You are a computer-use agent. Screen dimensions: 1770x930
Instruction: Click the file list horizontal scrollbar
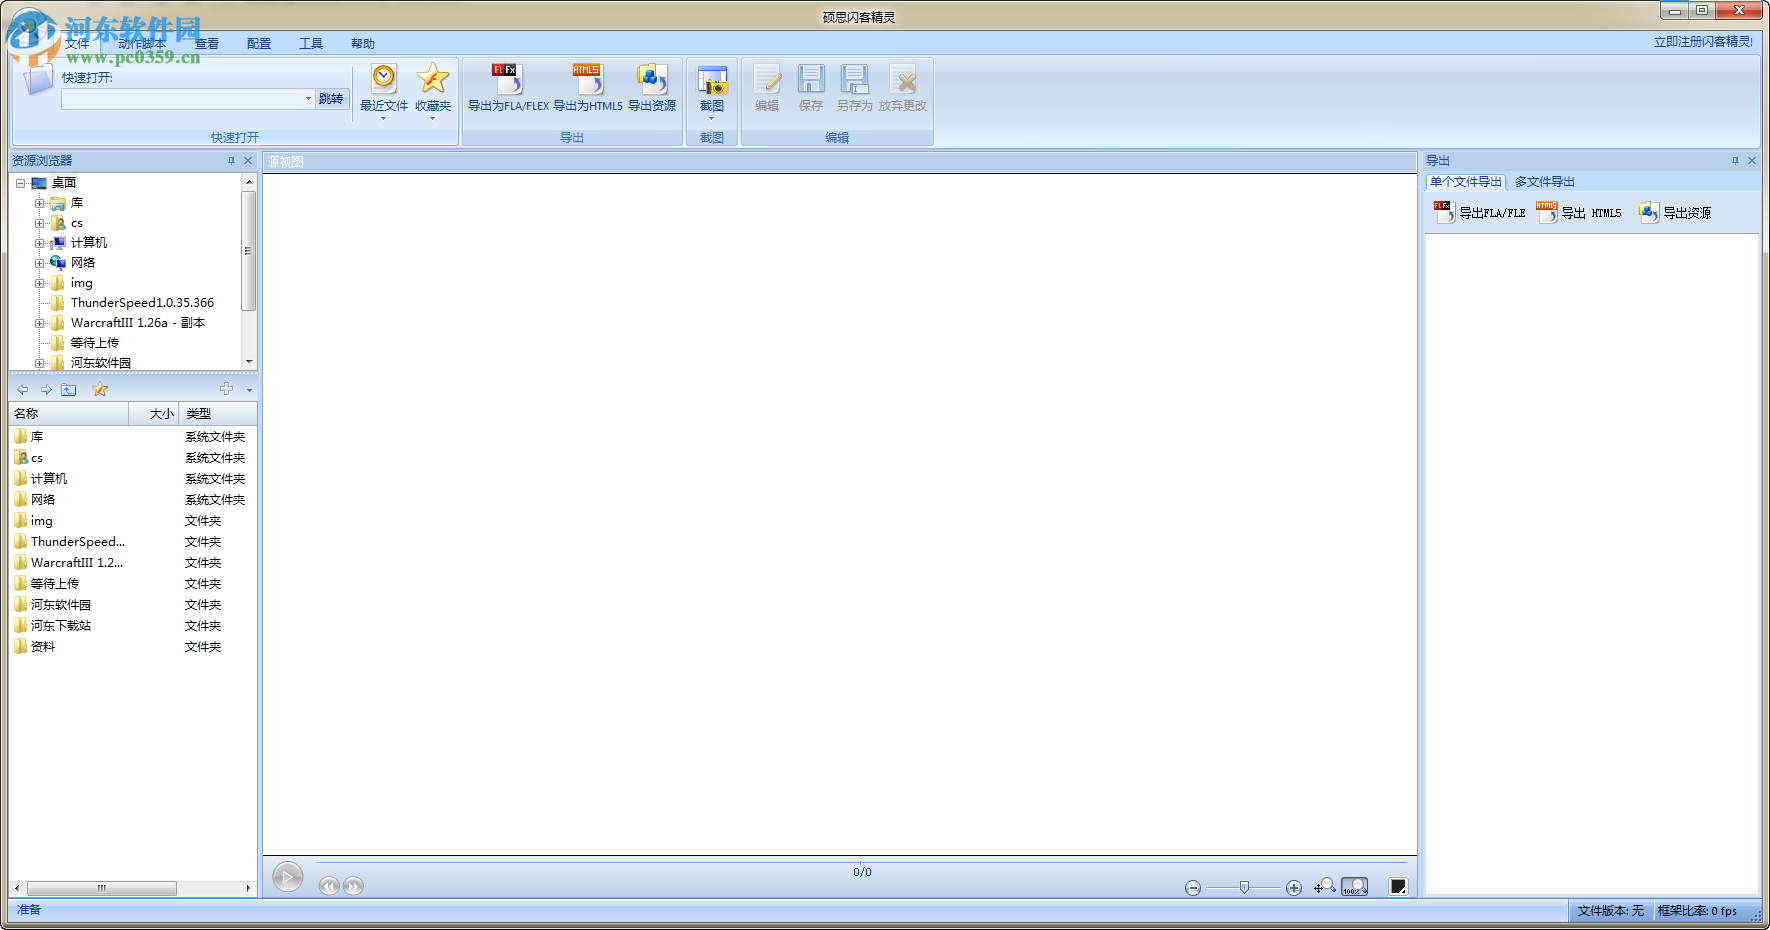pyautogui.click(x=102, y=888)
